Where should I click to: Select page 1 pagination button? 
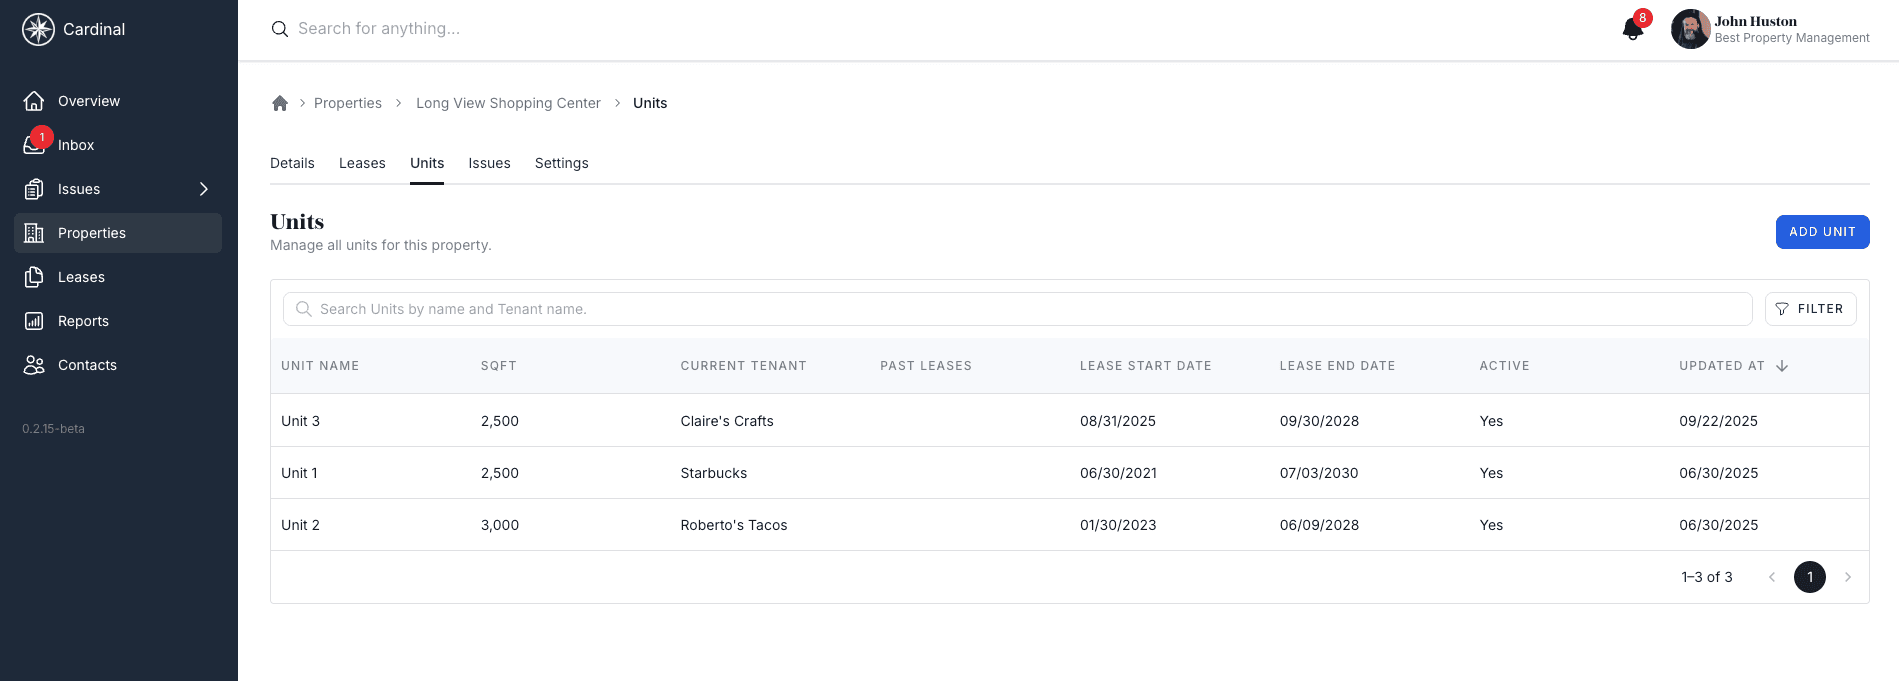coord(1810,577)
